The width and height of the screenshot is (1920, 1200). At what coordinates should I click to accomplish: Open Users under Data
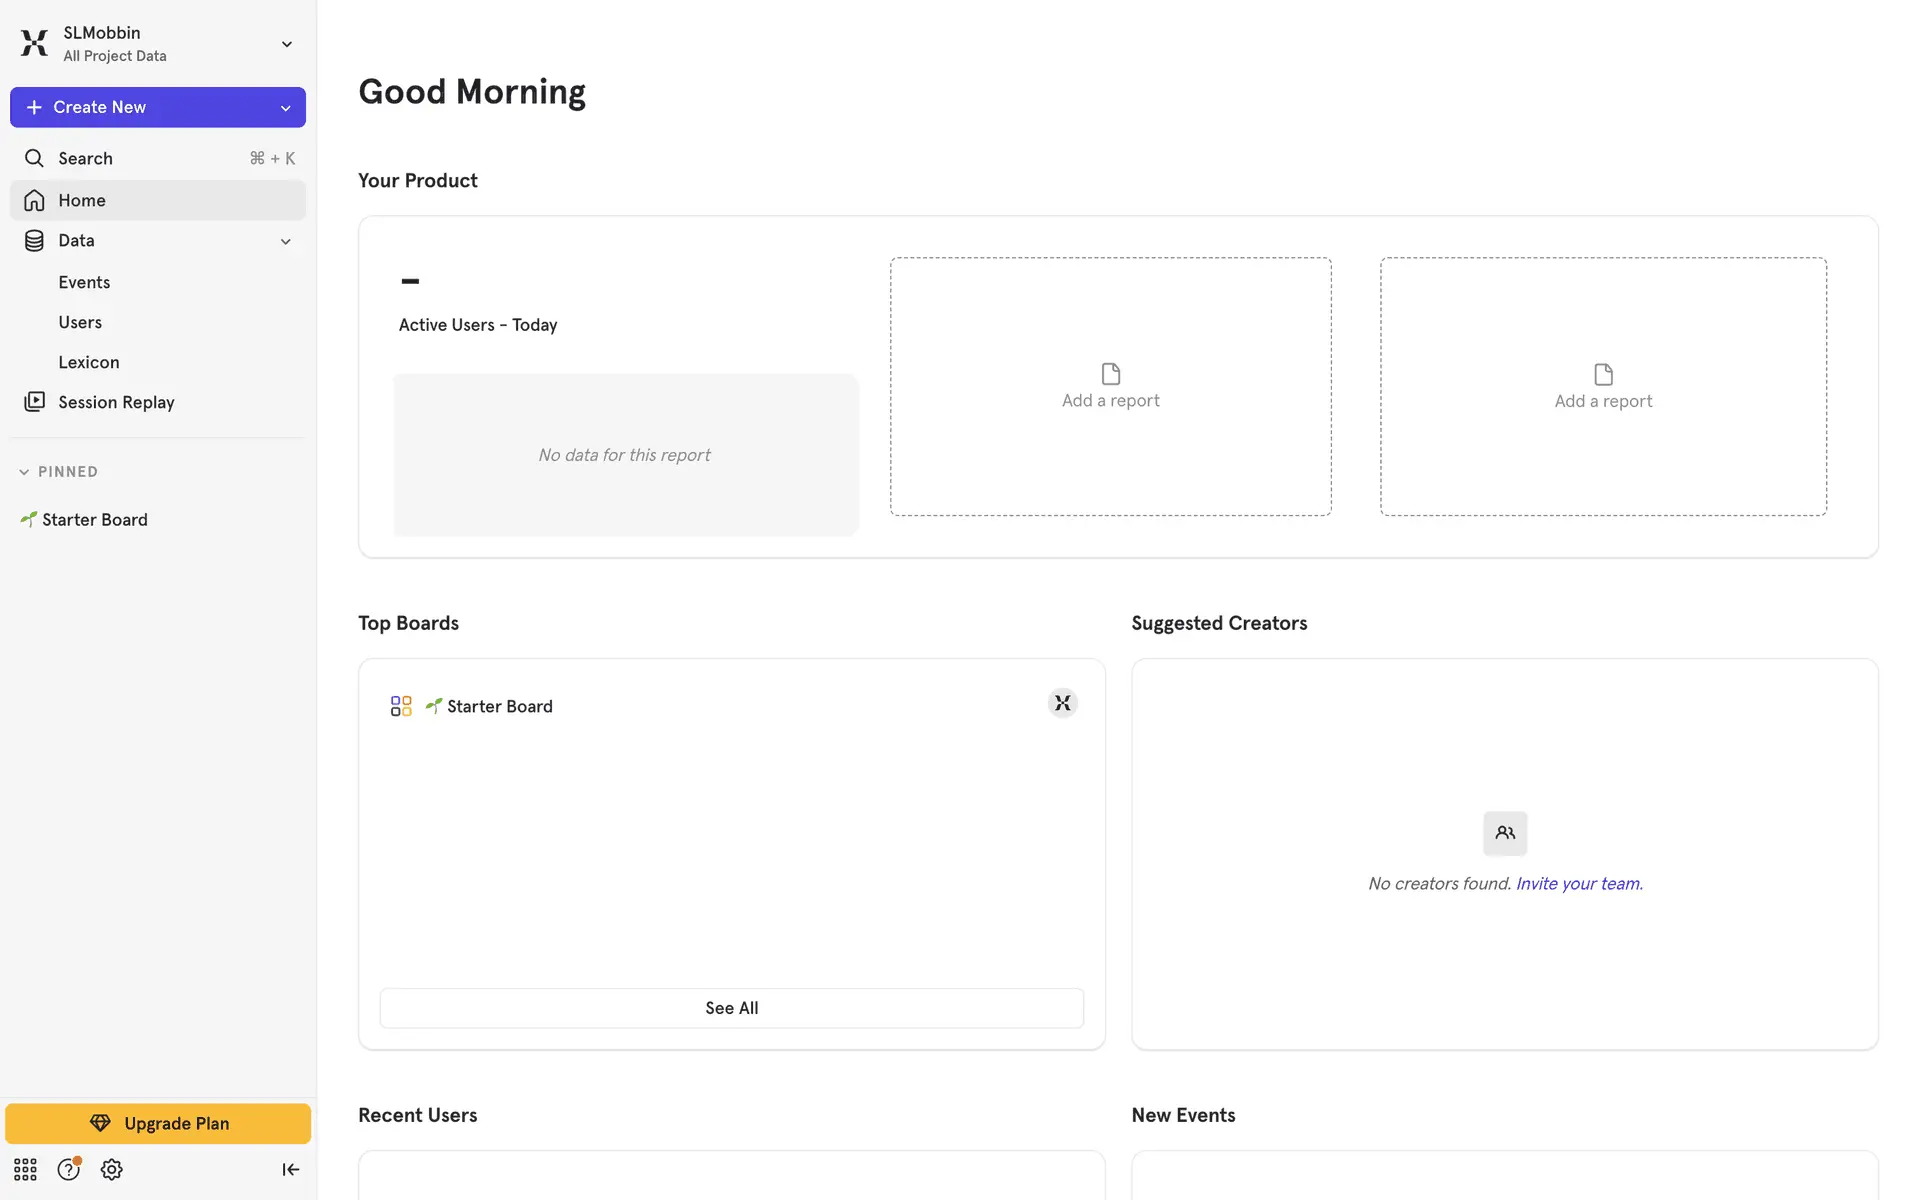[x=80, y=322]
